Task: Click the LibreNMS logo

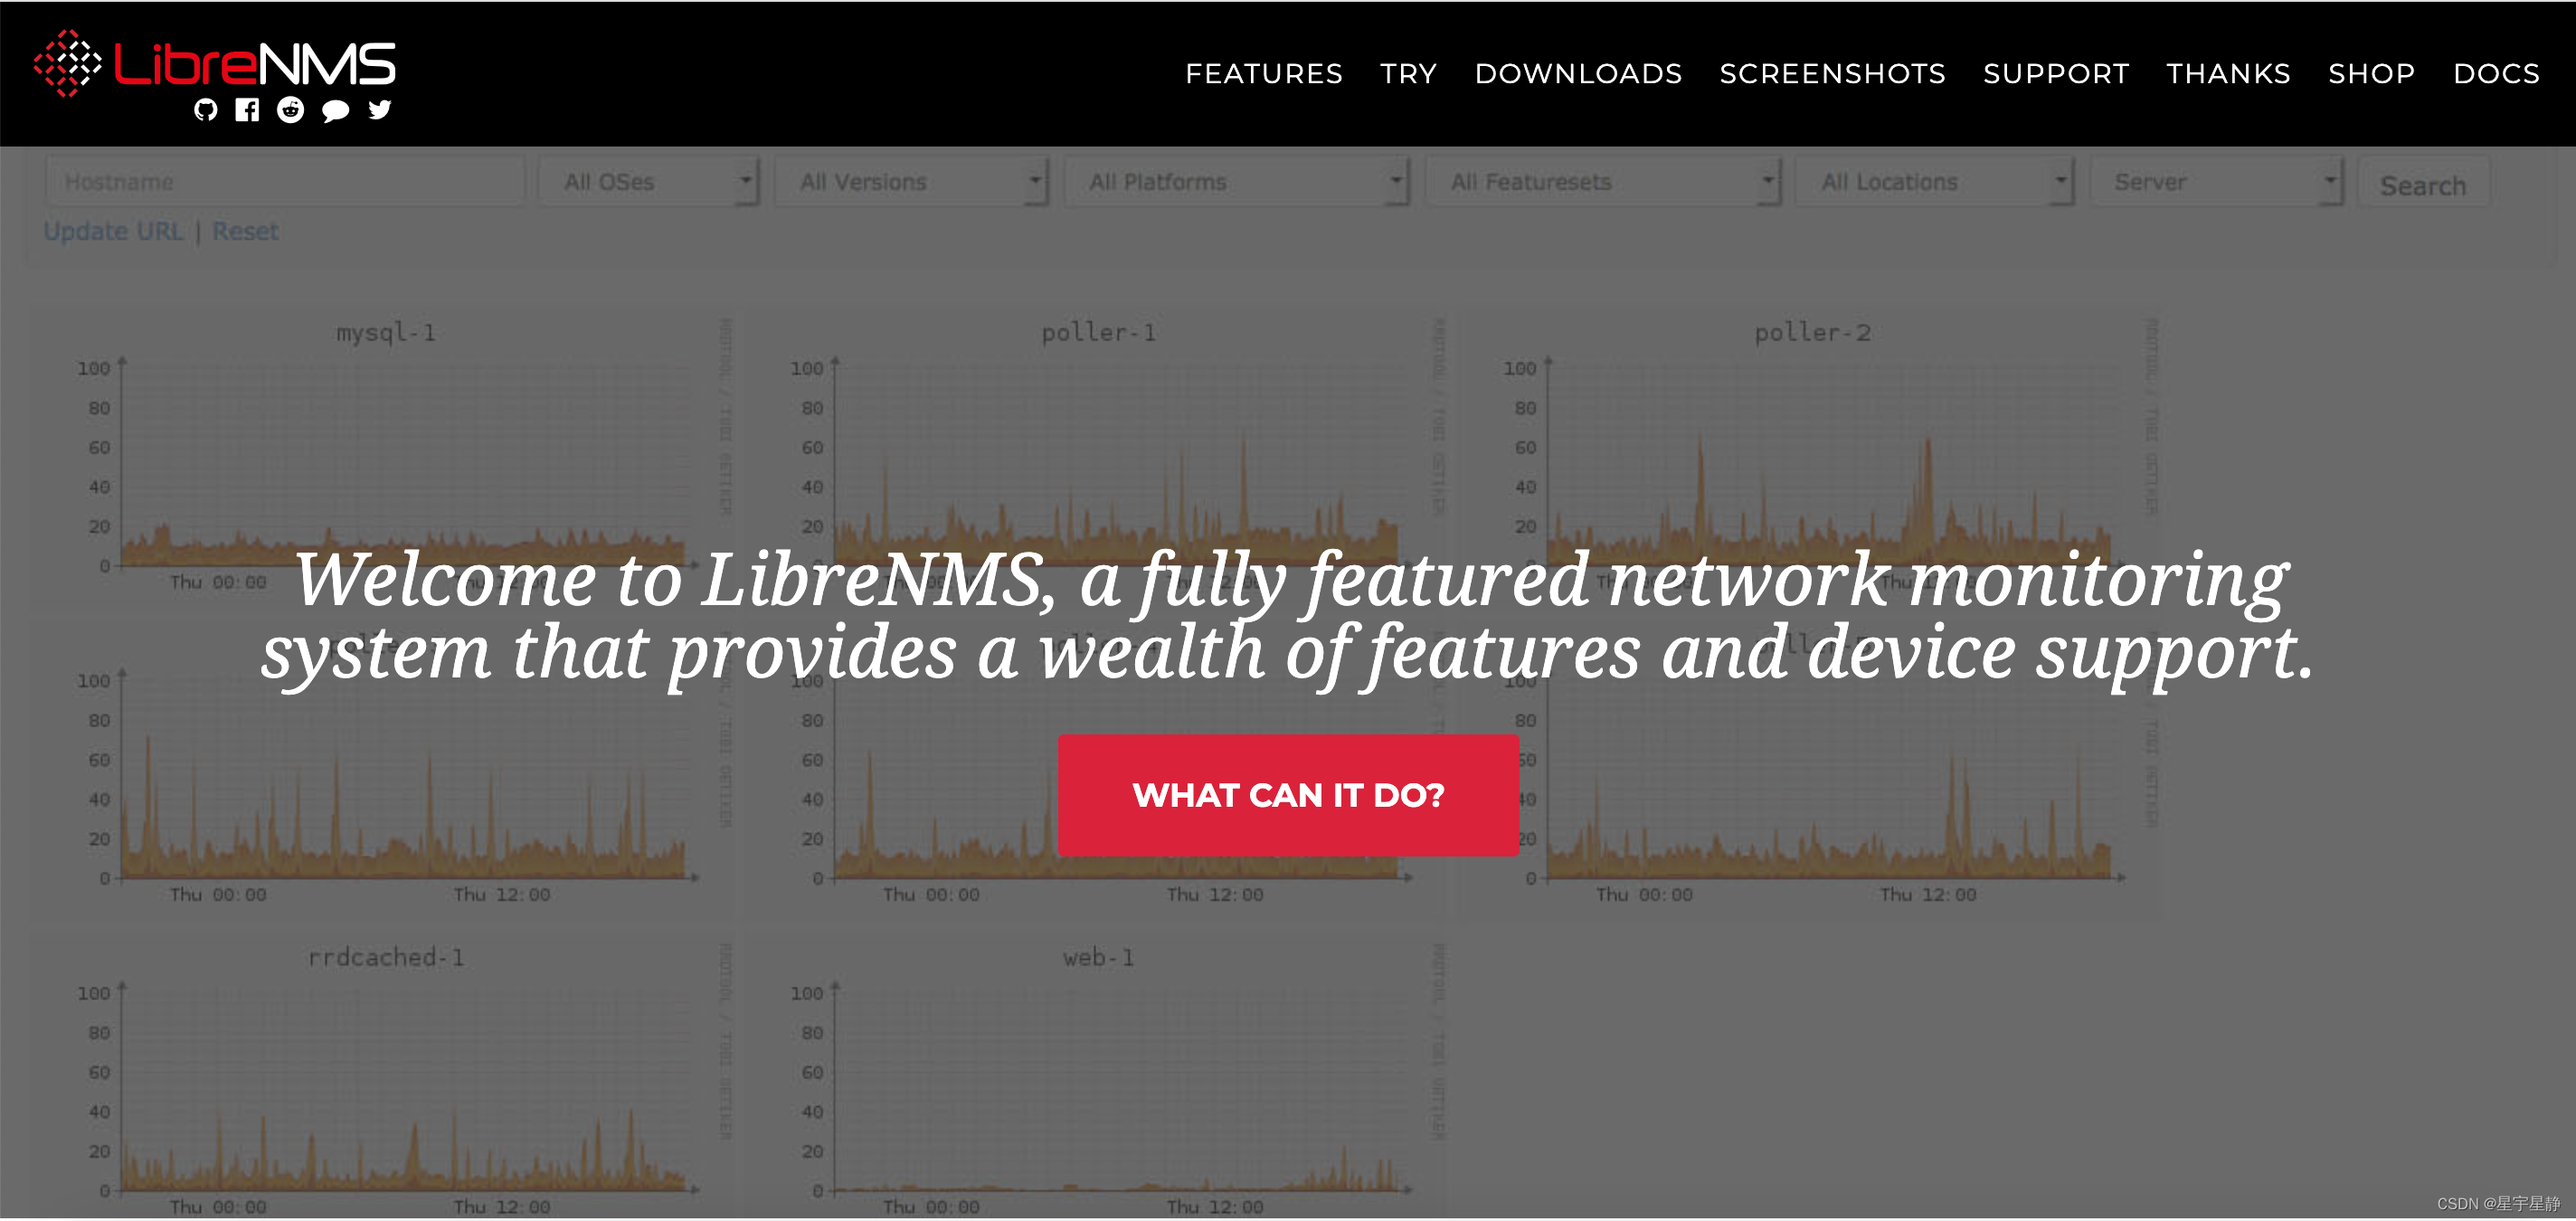Action: 215,64
